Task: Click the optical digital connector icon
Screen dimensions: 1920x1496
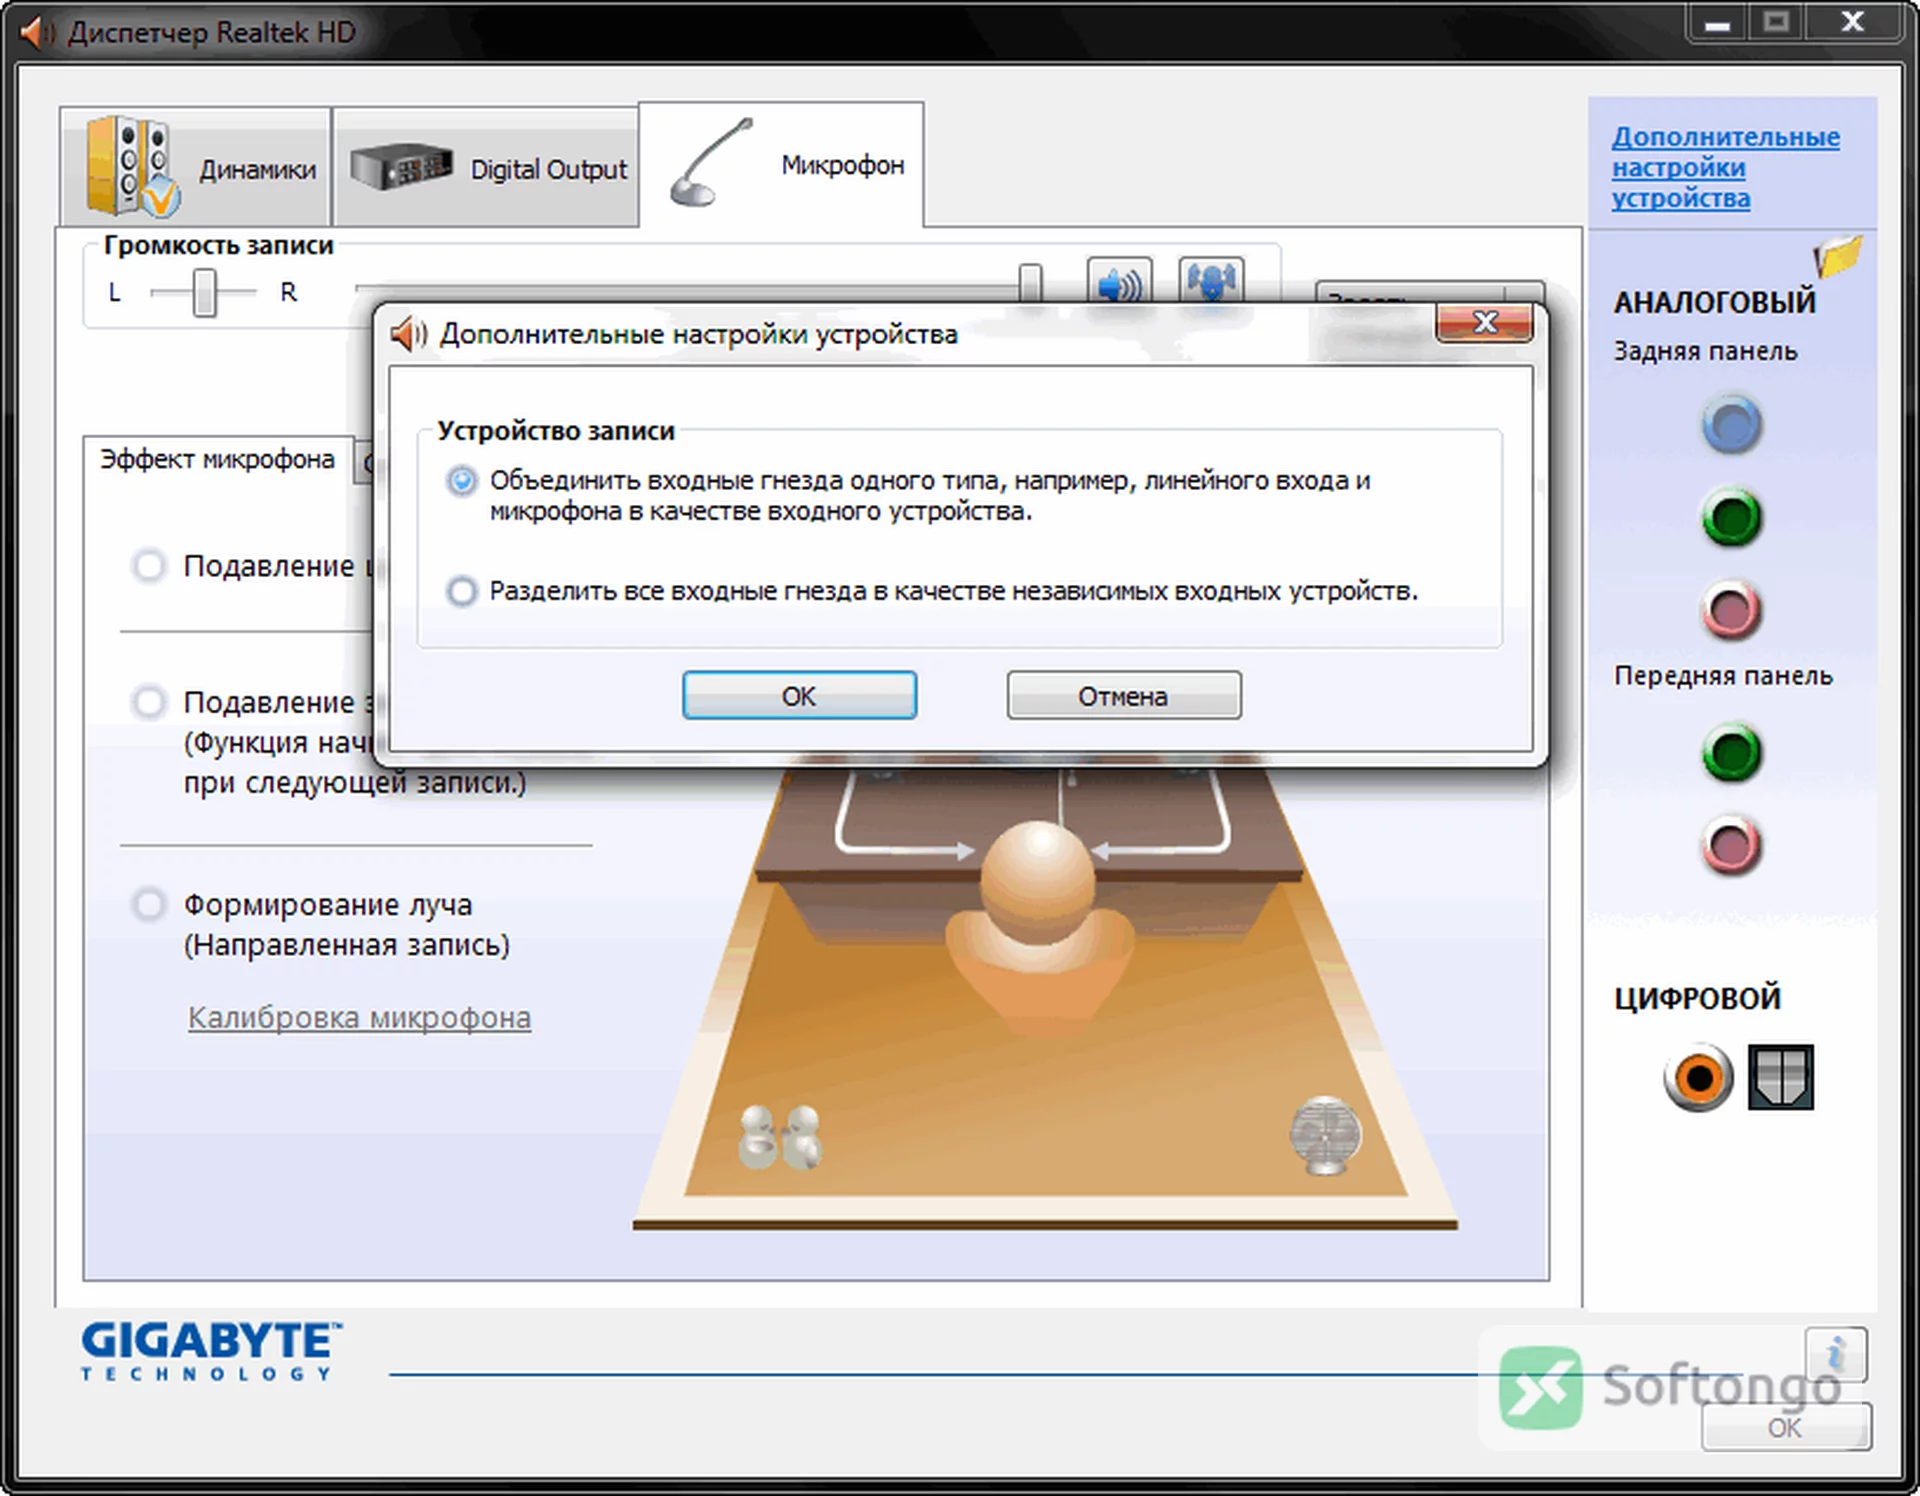Action: pyautogui.click(x=1781, y=1077)
